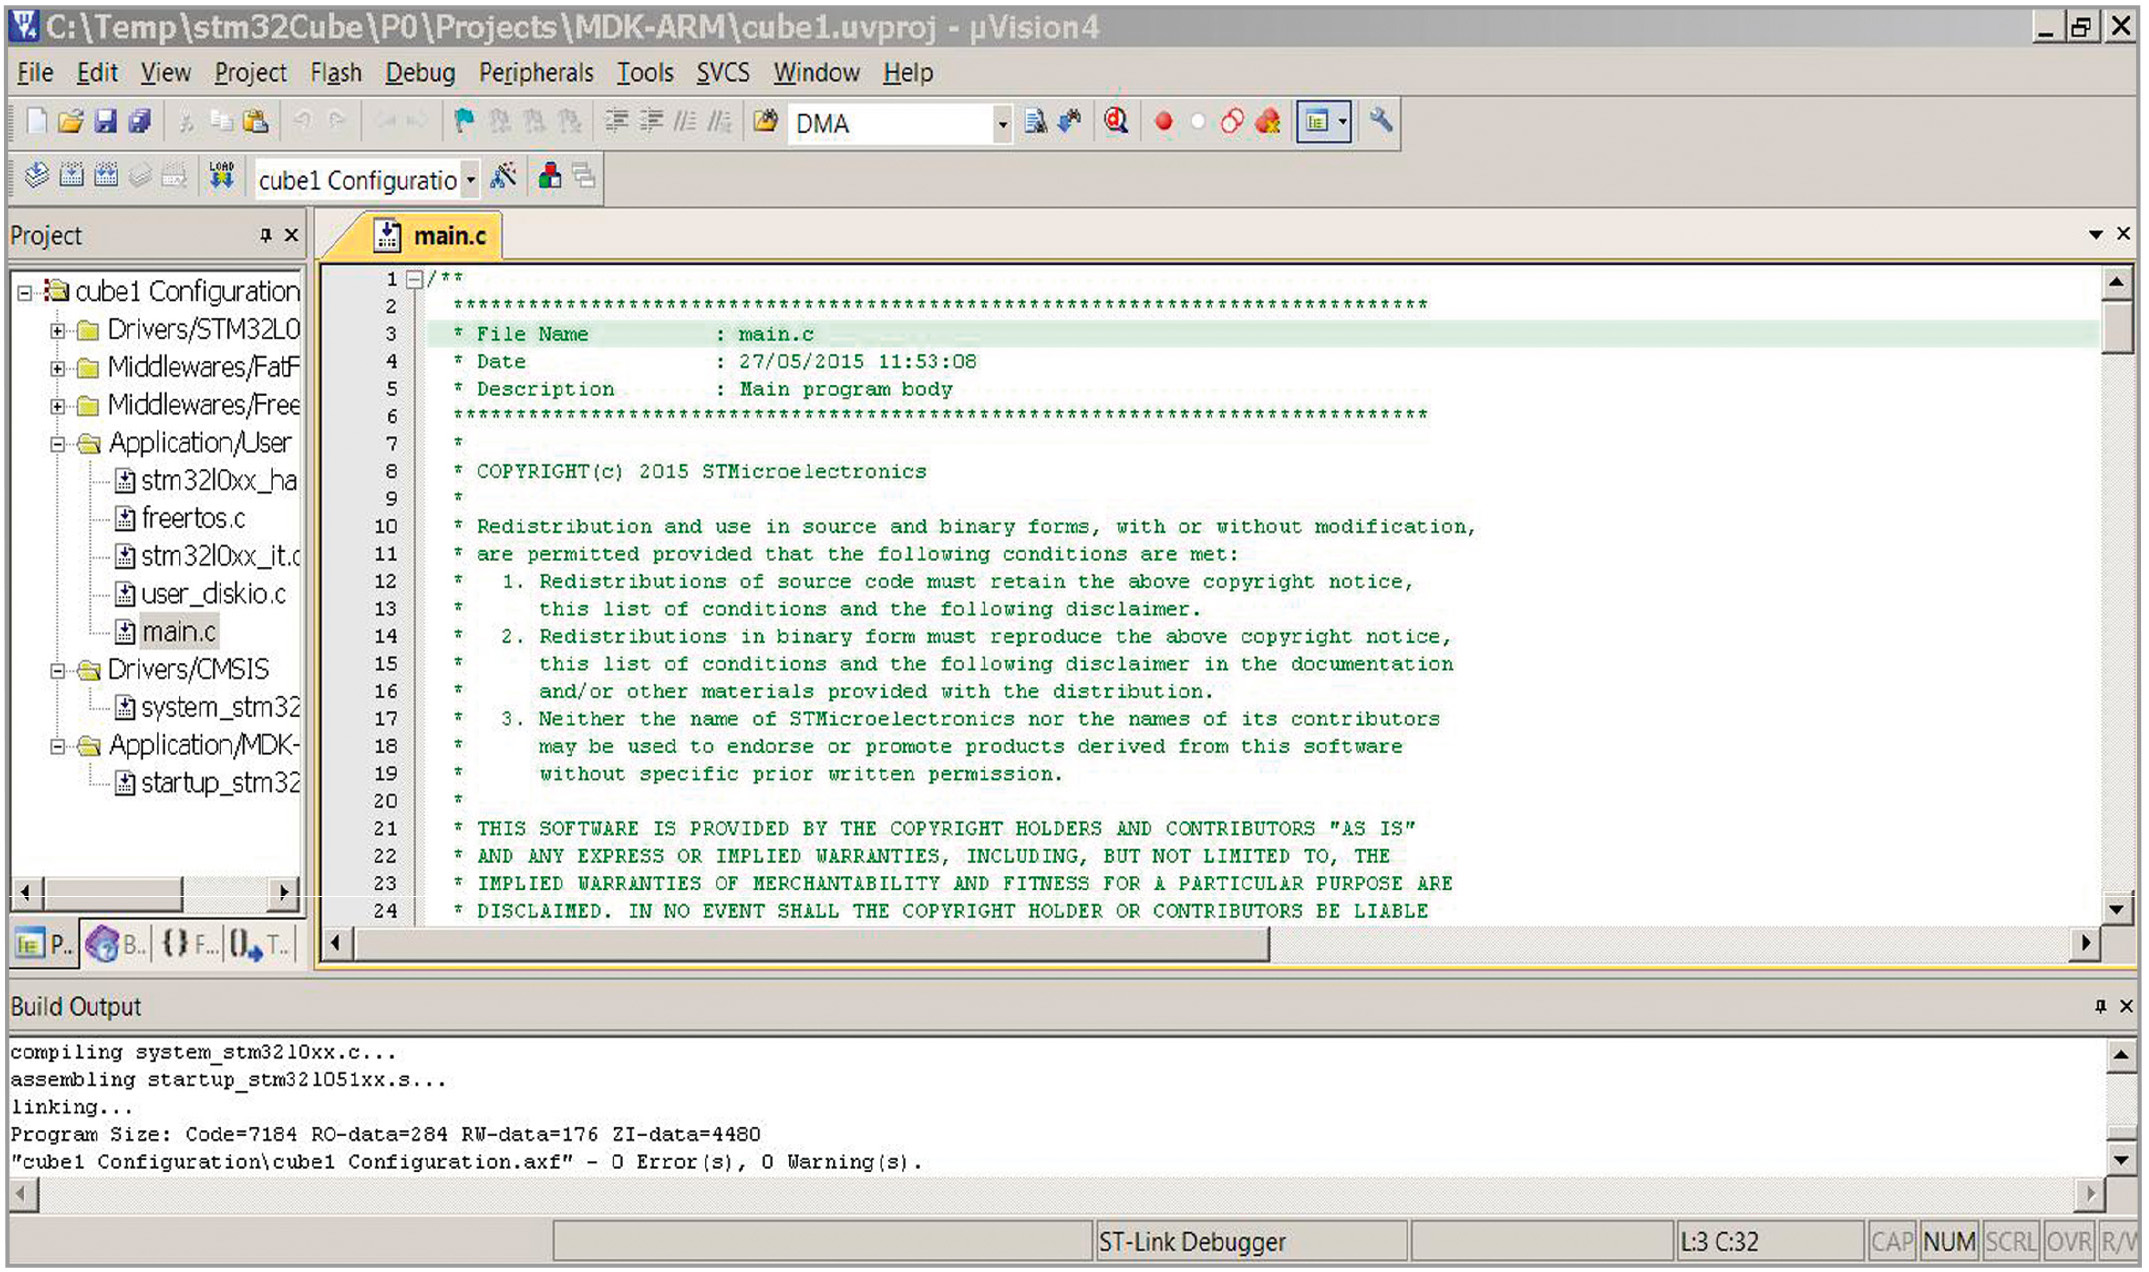Start the debug session with magnifier icon

coord(1116,122)
